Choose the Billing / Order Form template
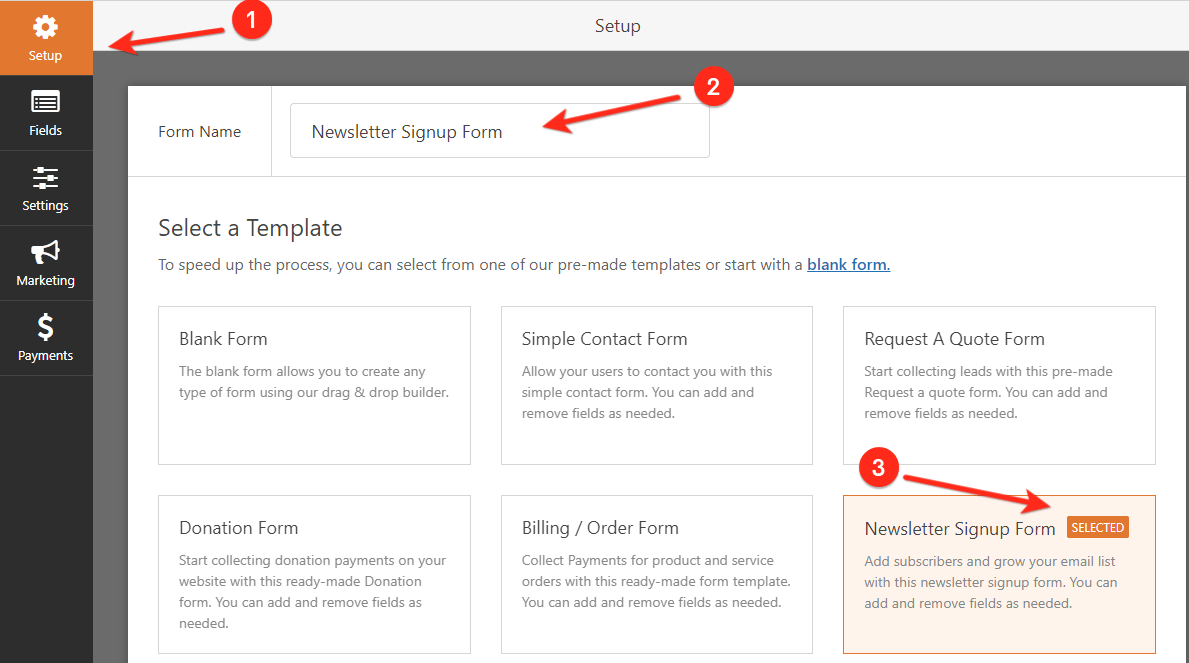Viewport: 1189px width, 663px height. point(656,574)
